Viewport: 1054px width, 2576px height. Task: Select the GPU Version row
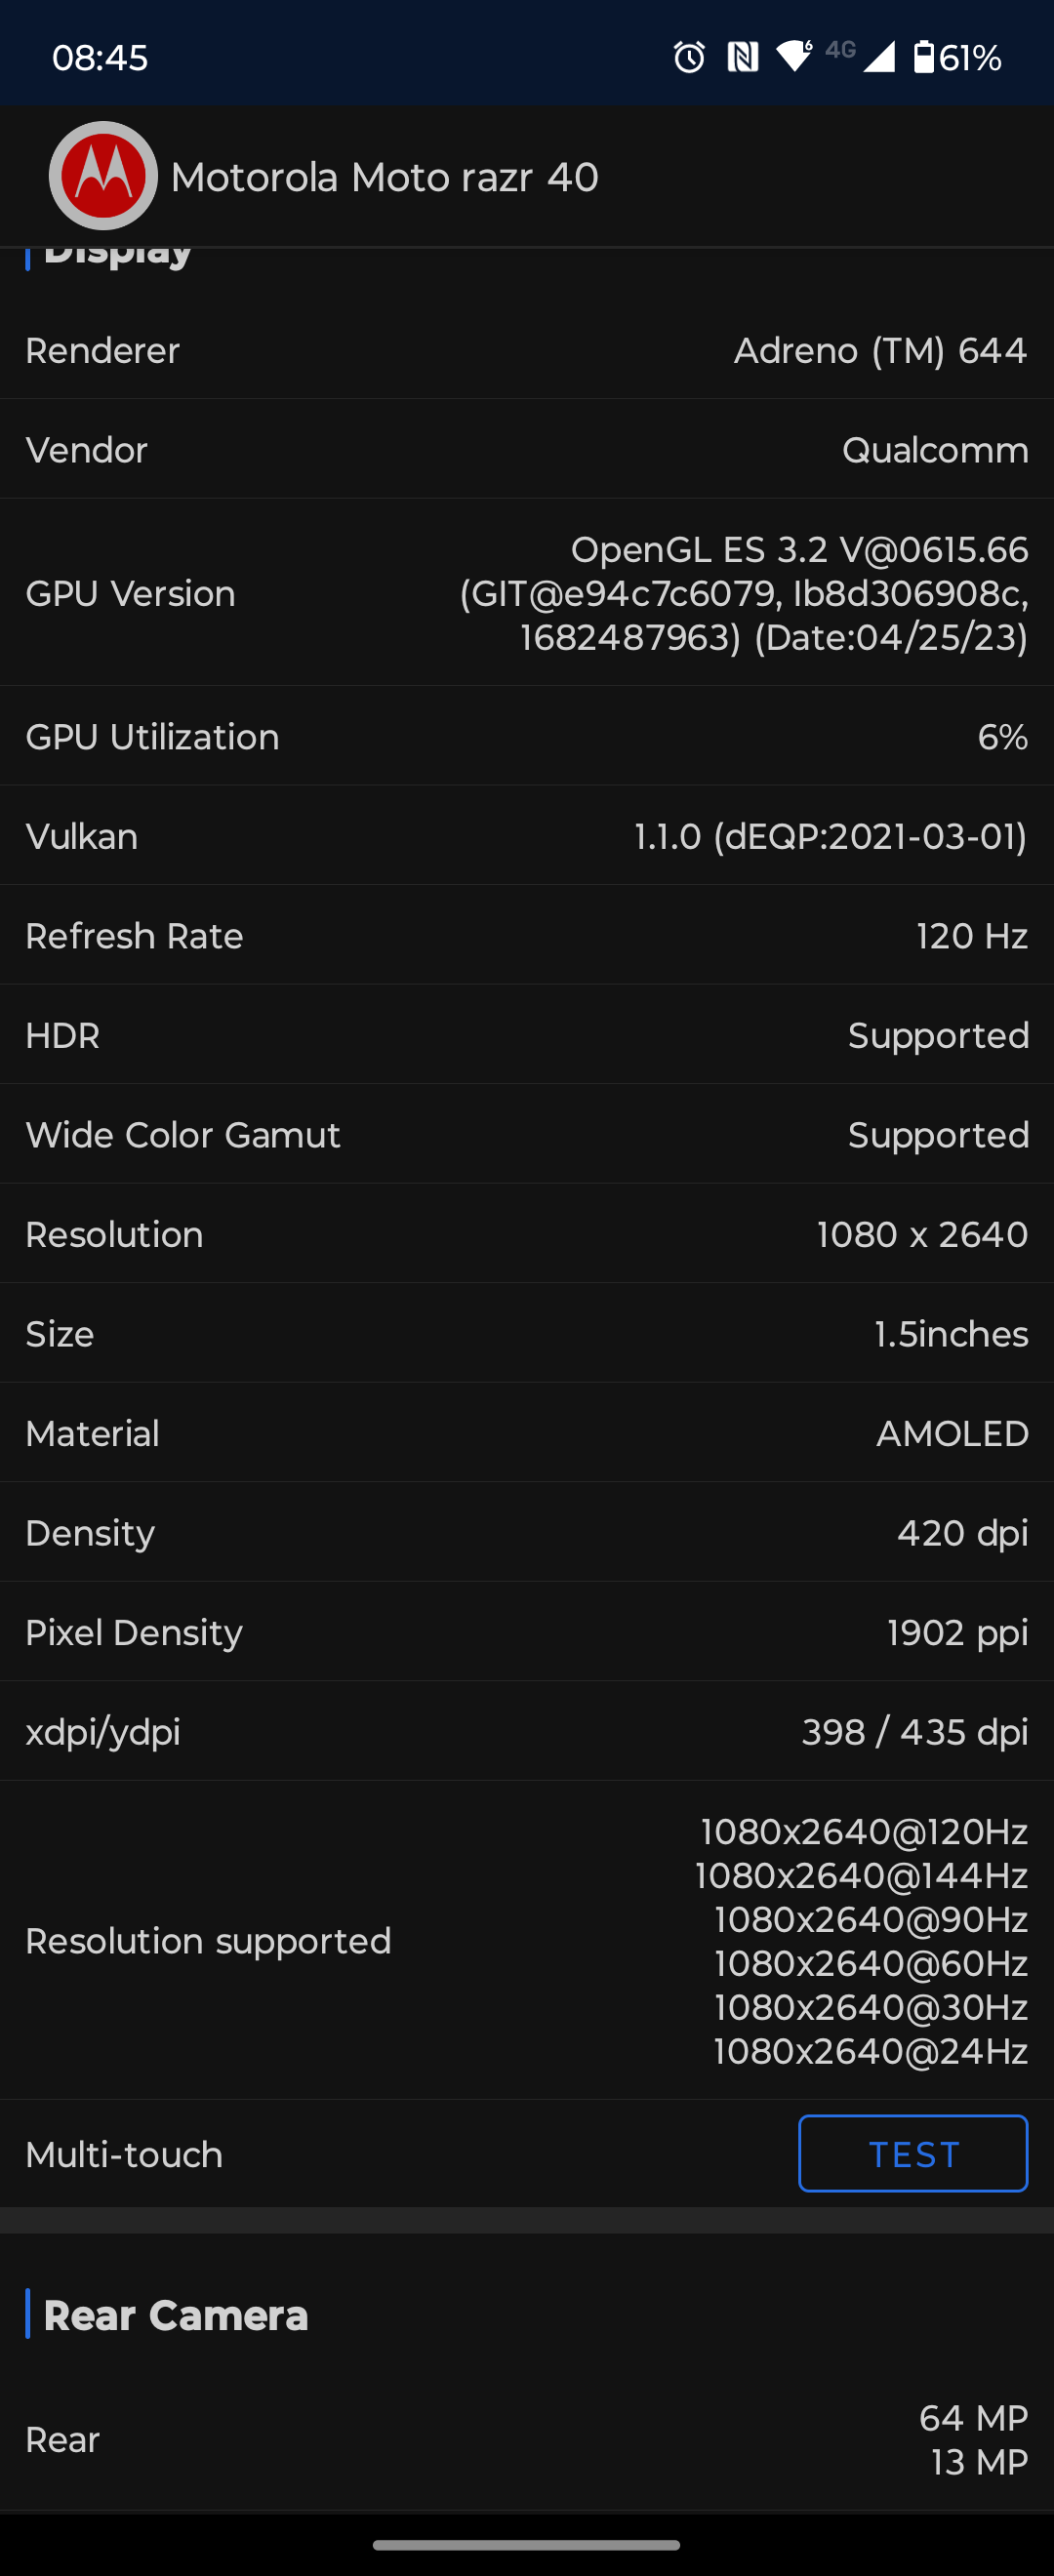pos(527,593)
